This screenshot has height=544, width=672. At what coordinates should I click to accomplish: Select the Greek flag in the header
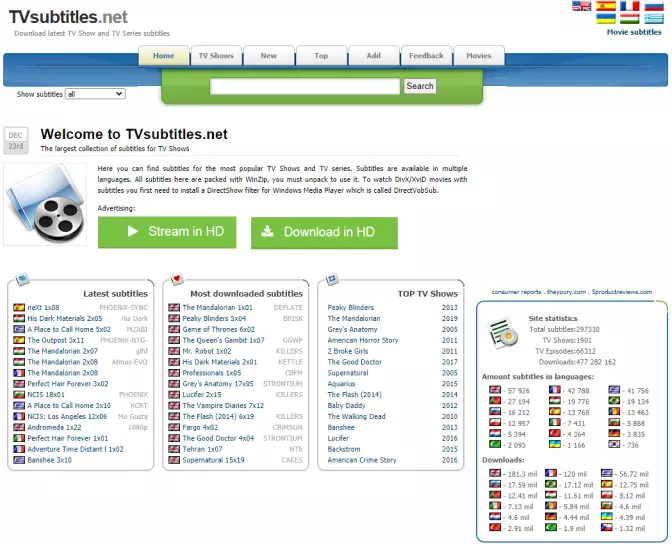click(654, 18)
